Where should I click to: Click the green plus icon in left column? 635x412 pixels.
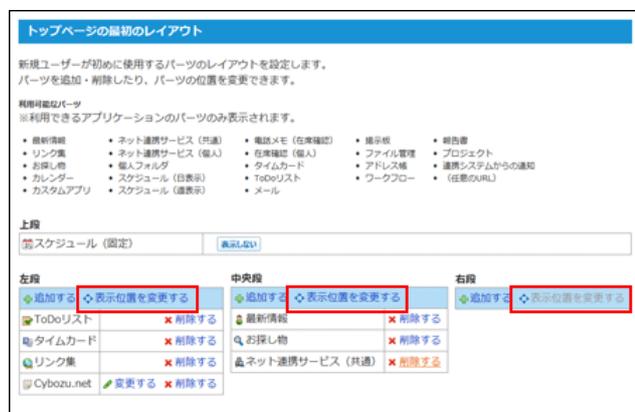coord(28,299)
